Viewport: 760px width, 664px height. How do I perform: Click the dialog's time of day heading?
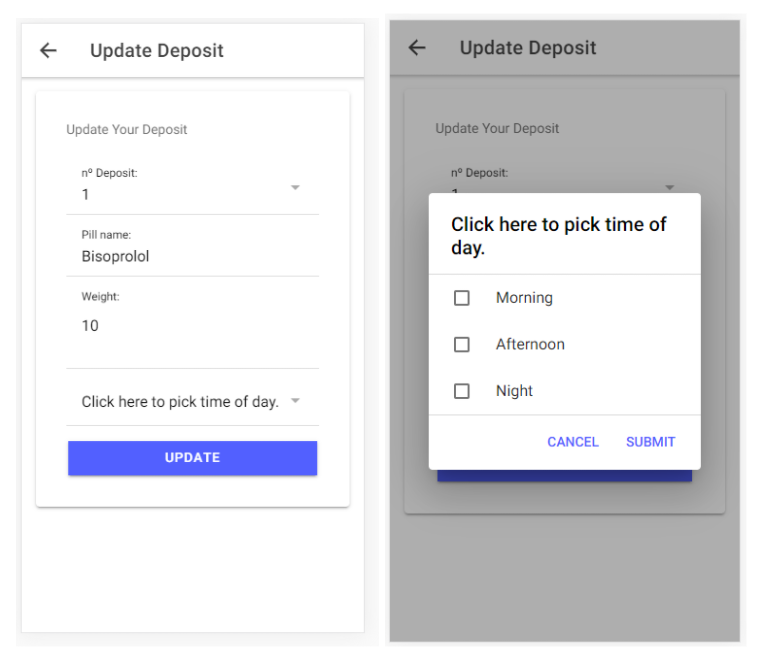(x=558, y=236)
